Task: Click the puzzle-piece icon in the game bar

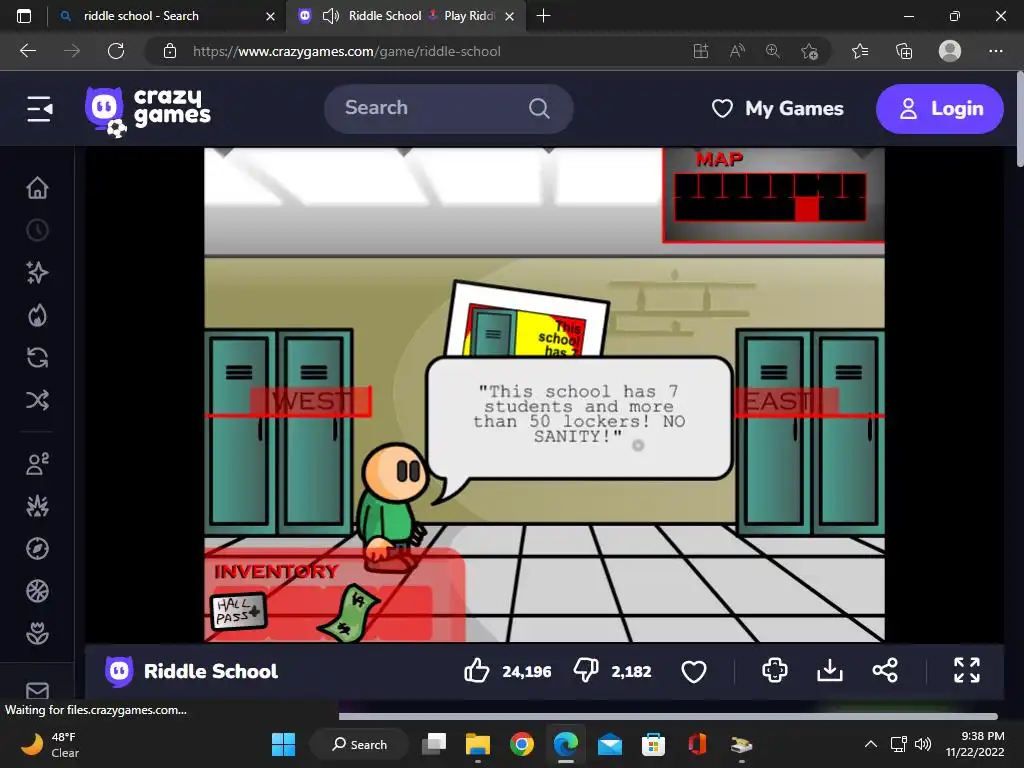Action: pos(775,670)
